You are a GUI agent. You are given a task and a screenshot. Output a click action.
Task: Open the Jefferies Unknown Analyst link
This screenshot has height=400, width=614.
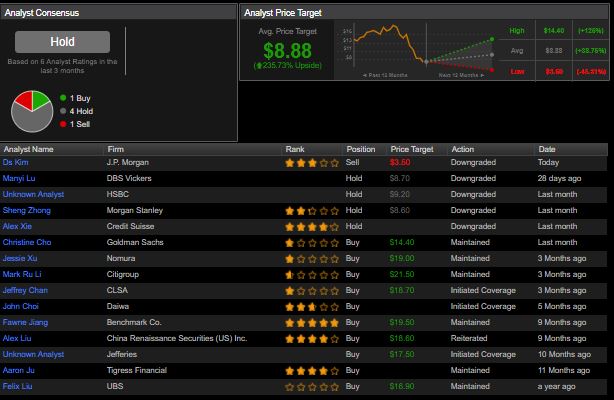(x=33, y=355)
